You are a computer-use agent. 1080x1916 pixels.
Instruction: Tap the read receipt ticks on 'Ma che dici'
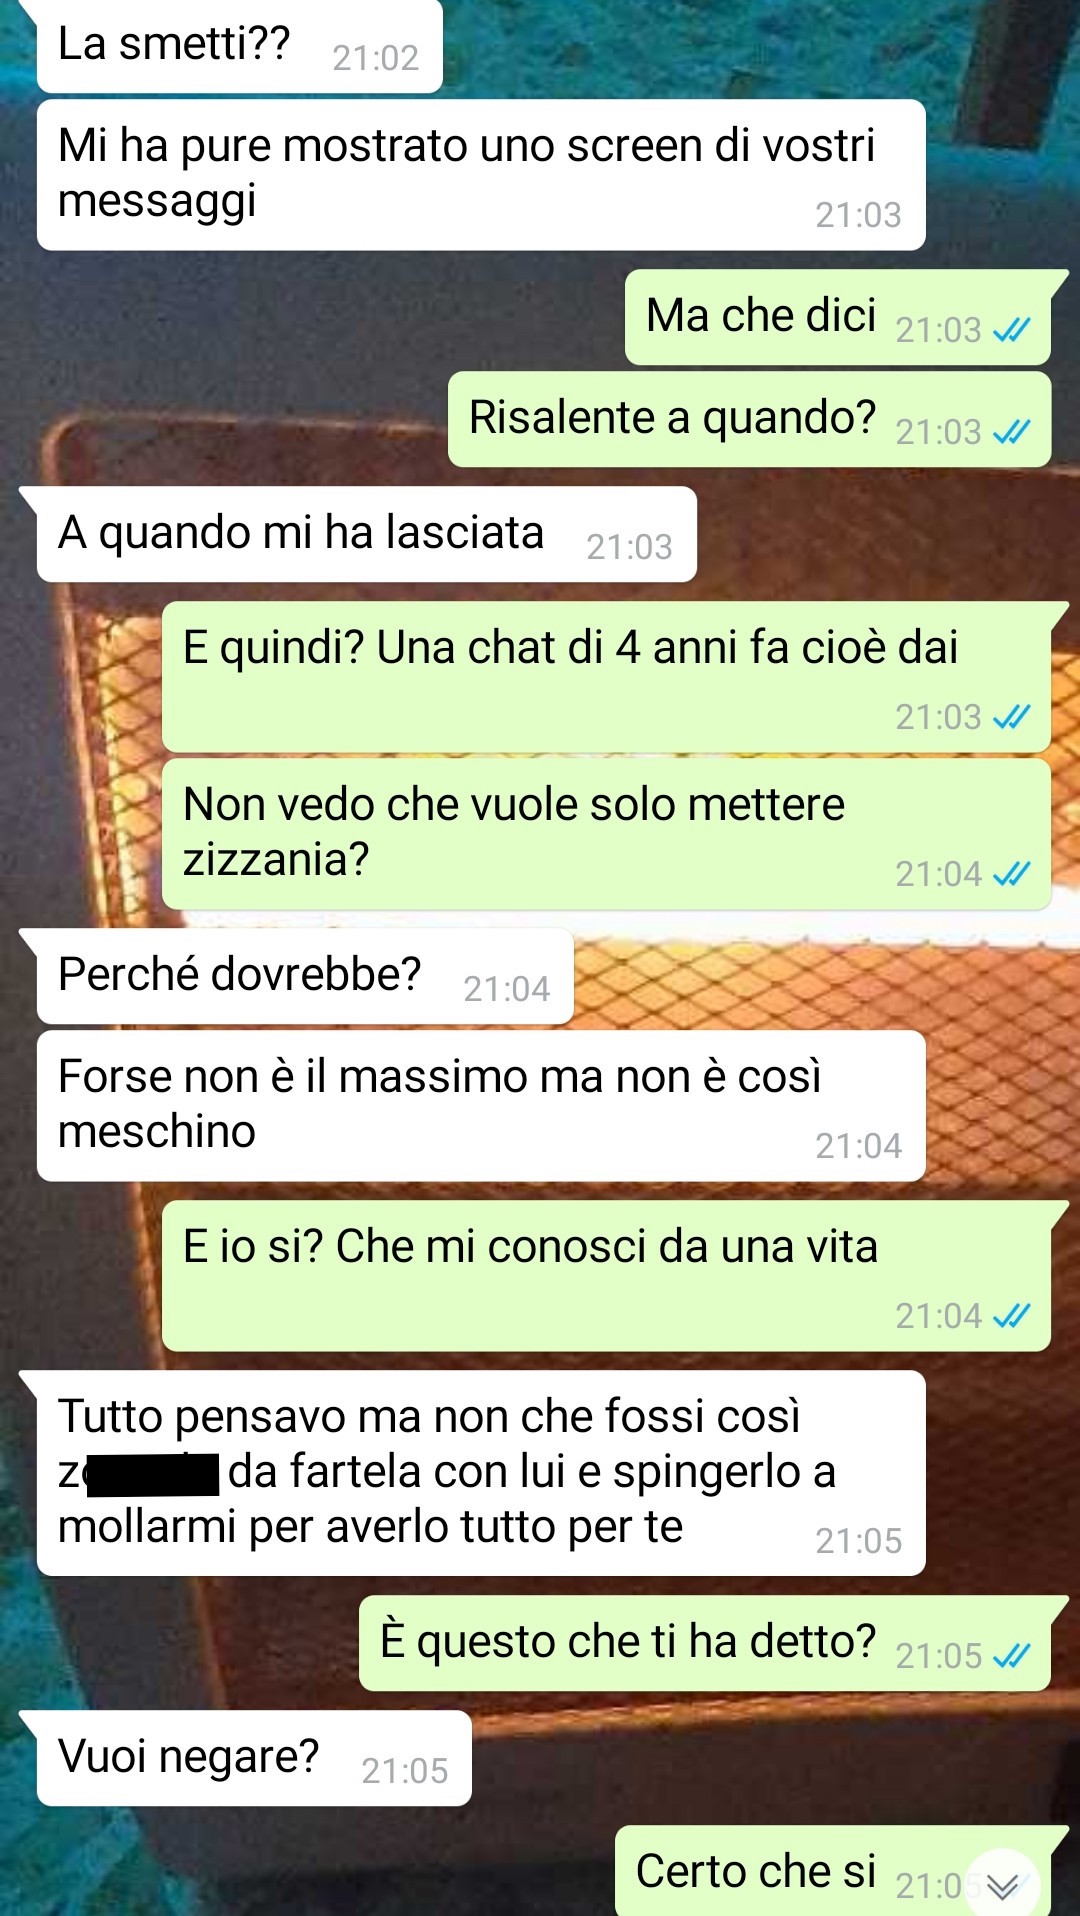point(1011,330)
